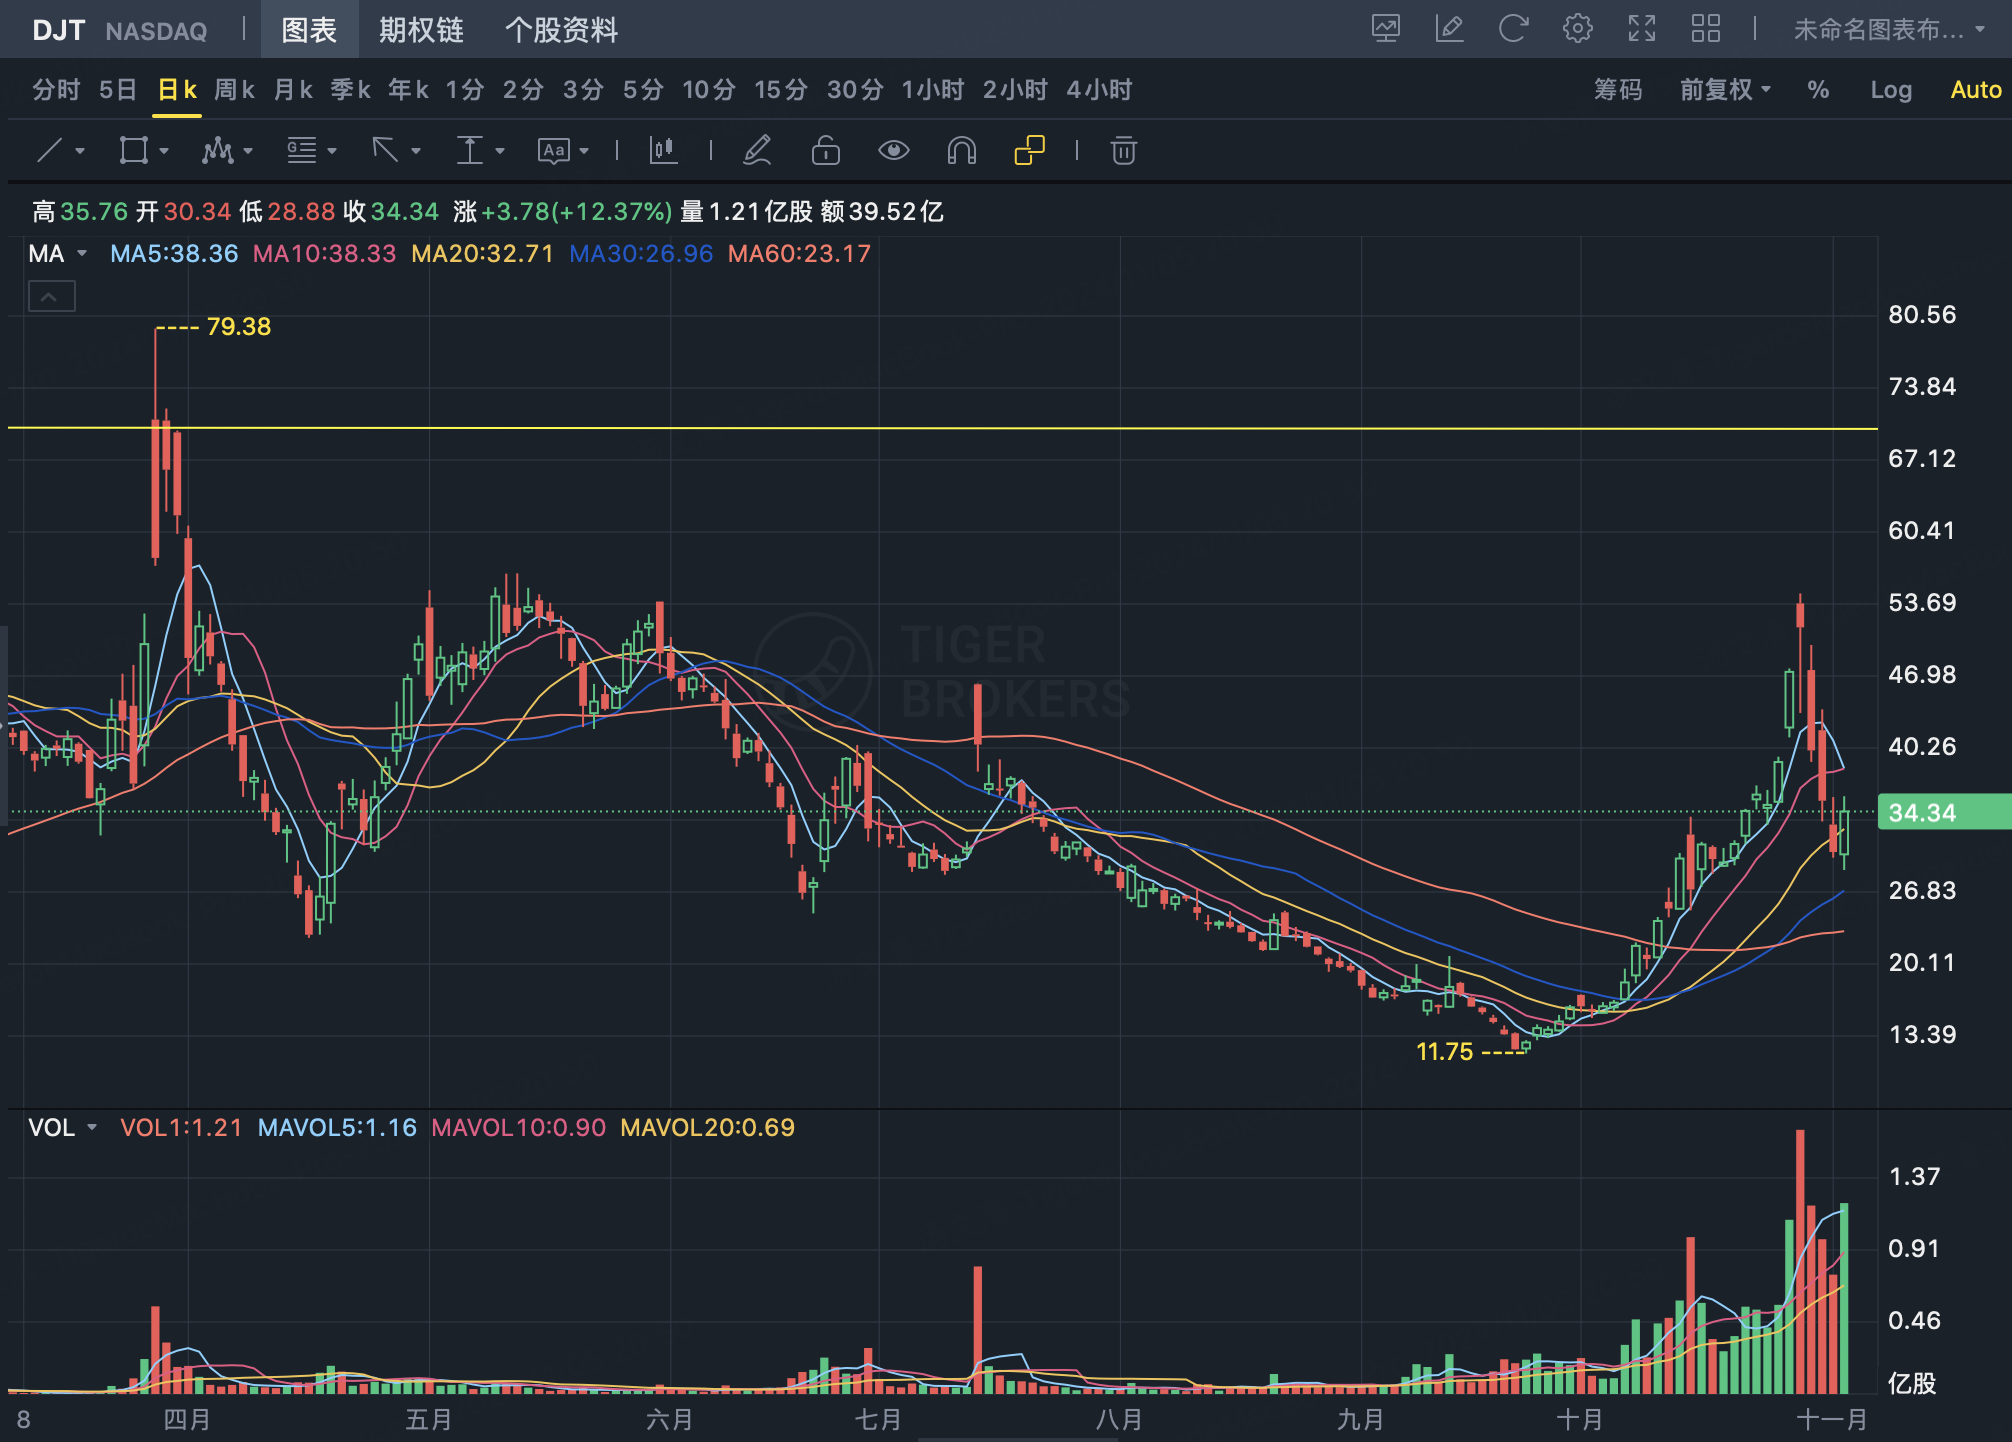The width and height of the screenshot is (2012, 1442).
Task: Click the 筹码 chip distribution button
Action: 1617,90
